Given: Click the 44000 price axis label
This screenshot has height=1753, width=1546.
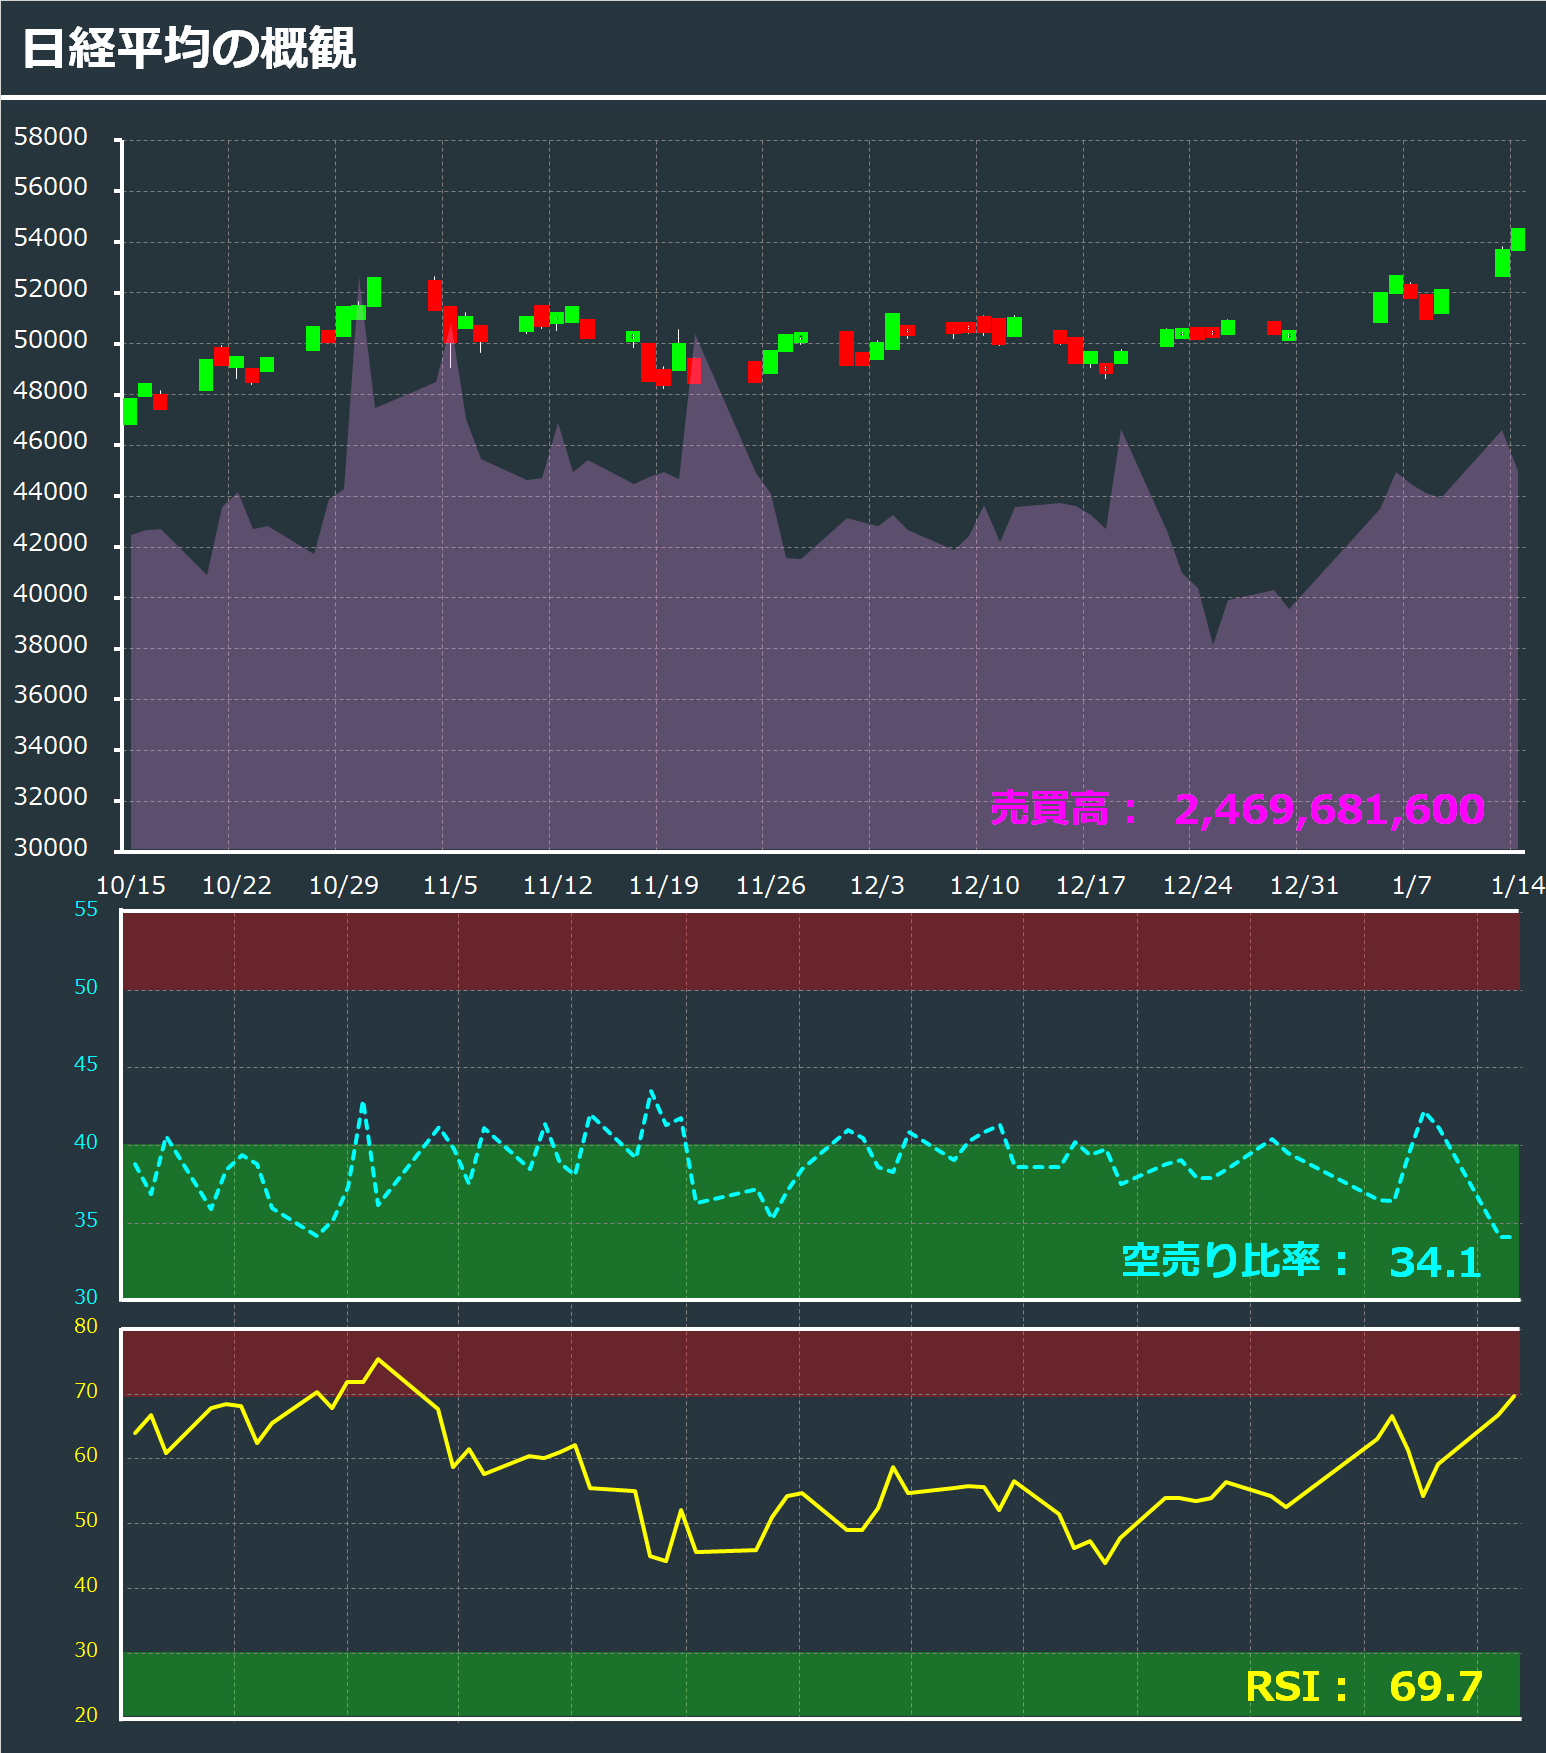Looking at the screenshot, I should tap(50, 492).
